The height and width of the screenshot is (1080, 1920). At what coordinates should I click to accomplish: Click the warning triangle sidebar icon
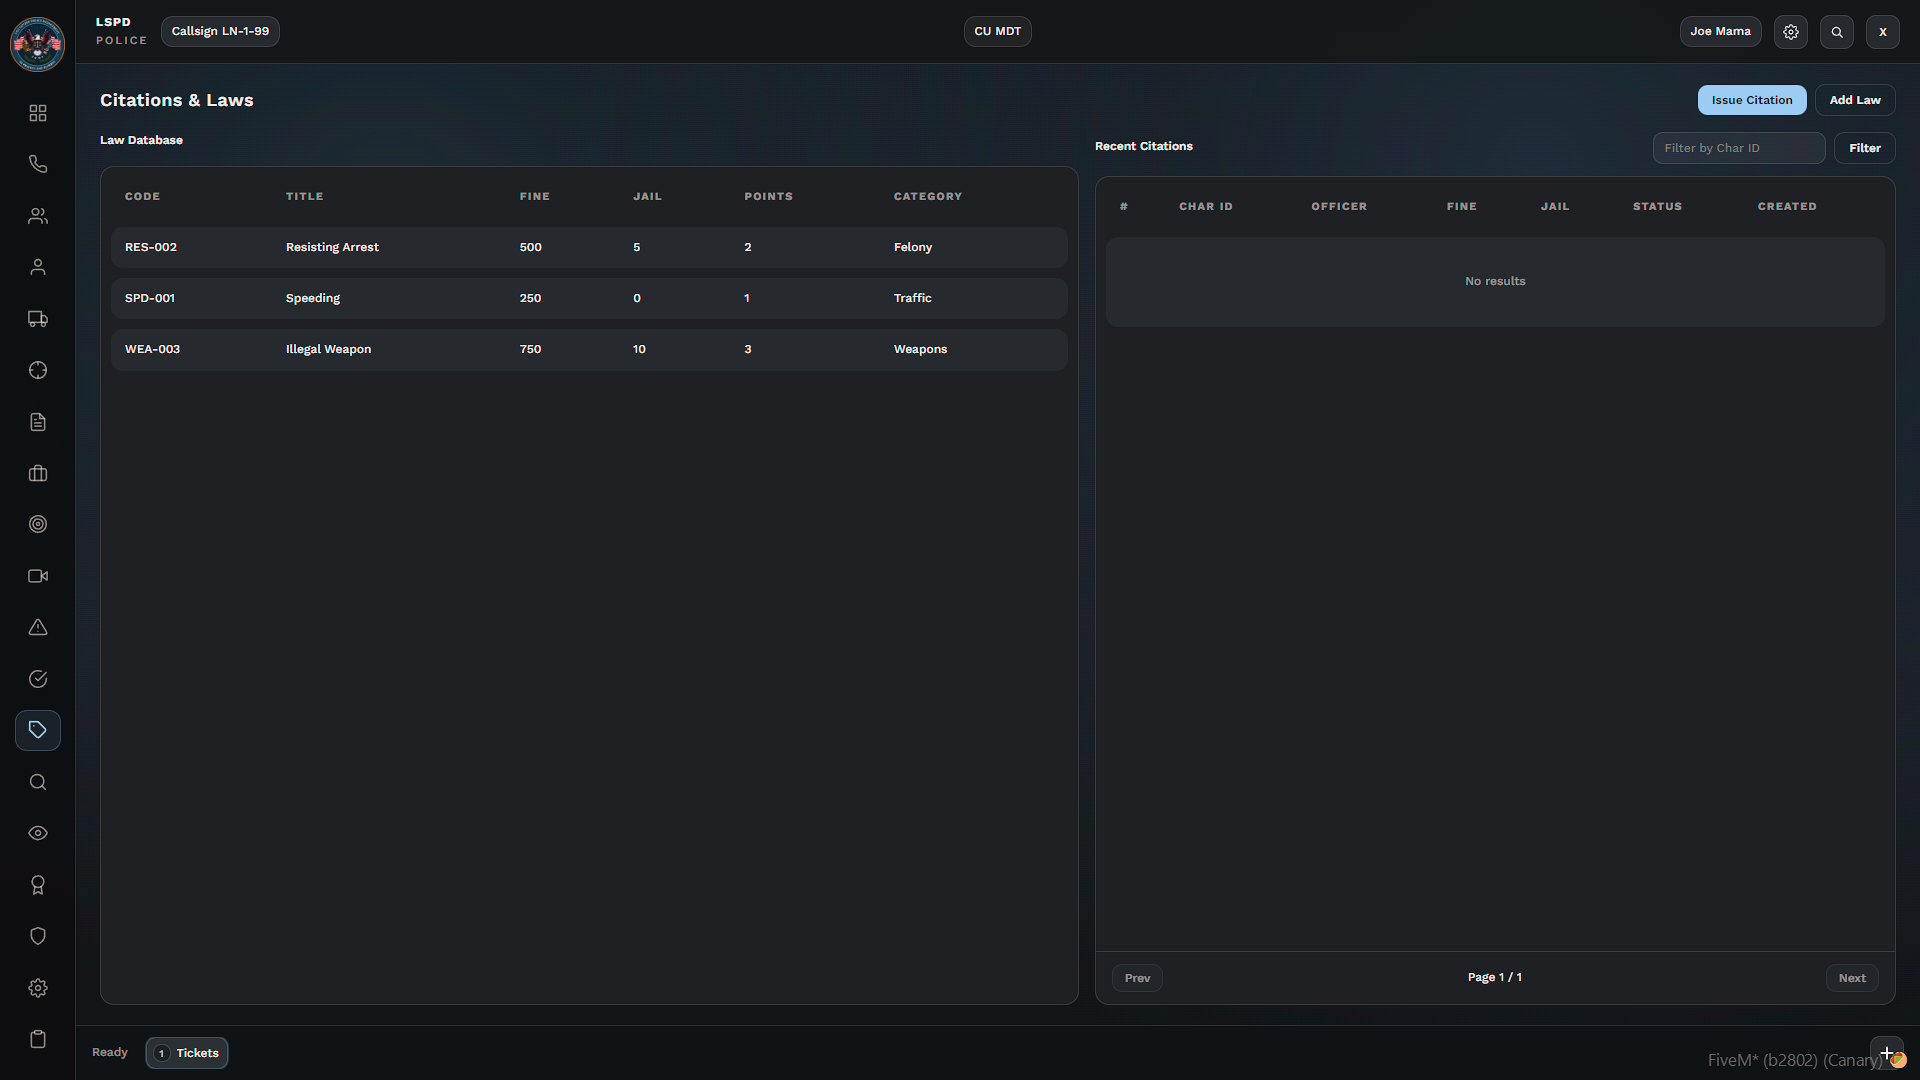point(38,627)
